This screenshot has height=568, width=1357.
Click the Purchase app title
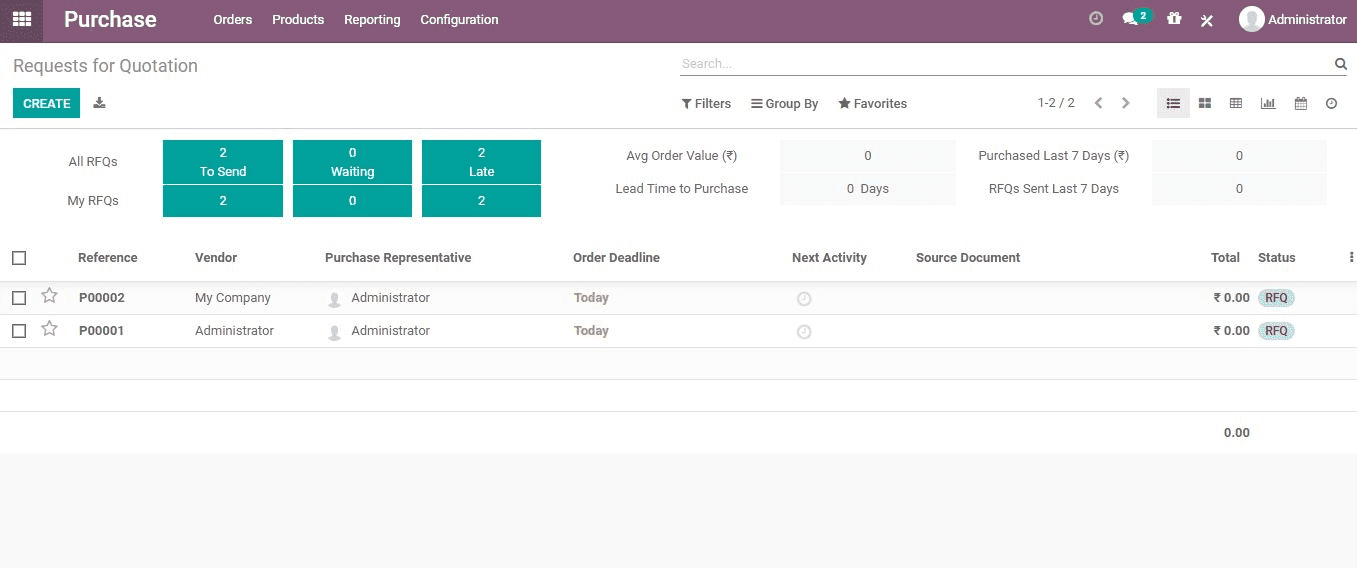(x=110, y=19)
